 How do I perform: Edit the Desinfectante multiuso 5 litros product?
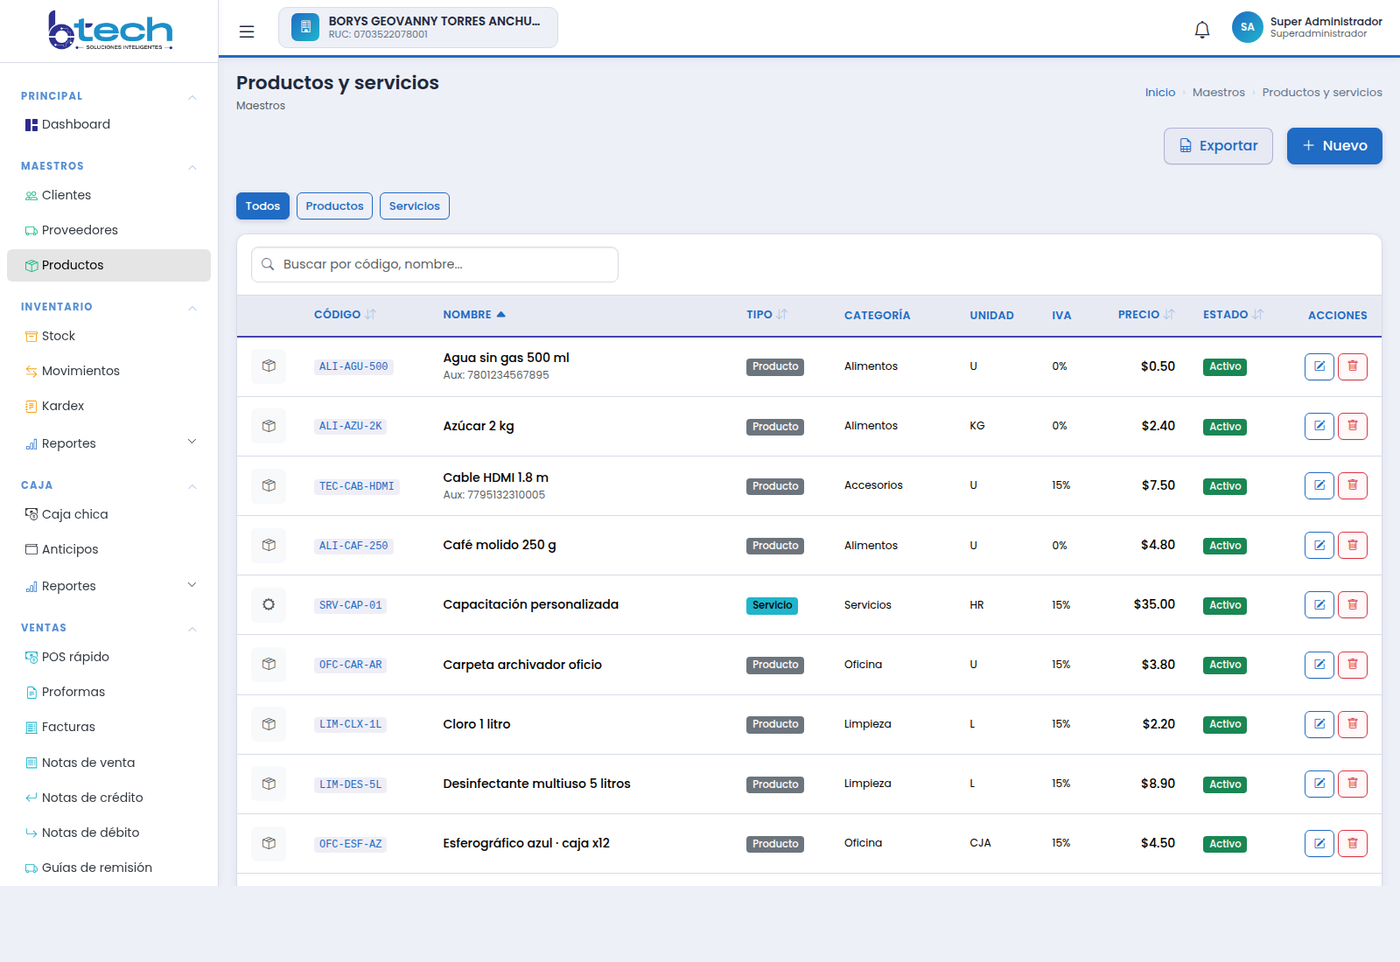(x=1319, y=783)
